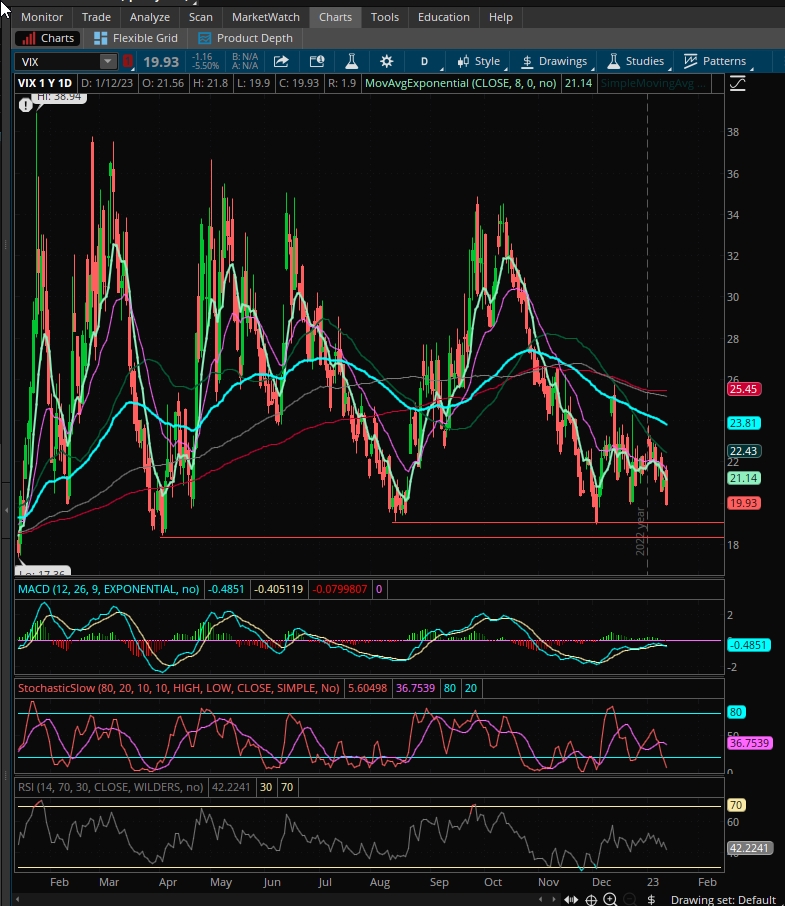785x906 pixels.
Task: Switch to the MarketWatch tab
Action: click(265, 17)
